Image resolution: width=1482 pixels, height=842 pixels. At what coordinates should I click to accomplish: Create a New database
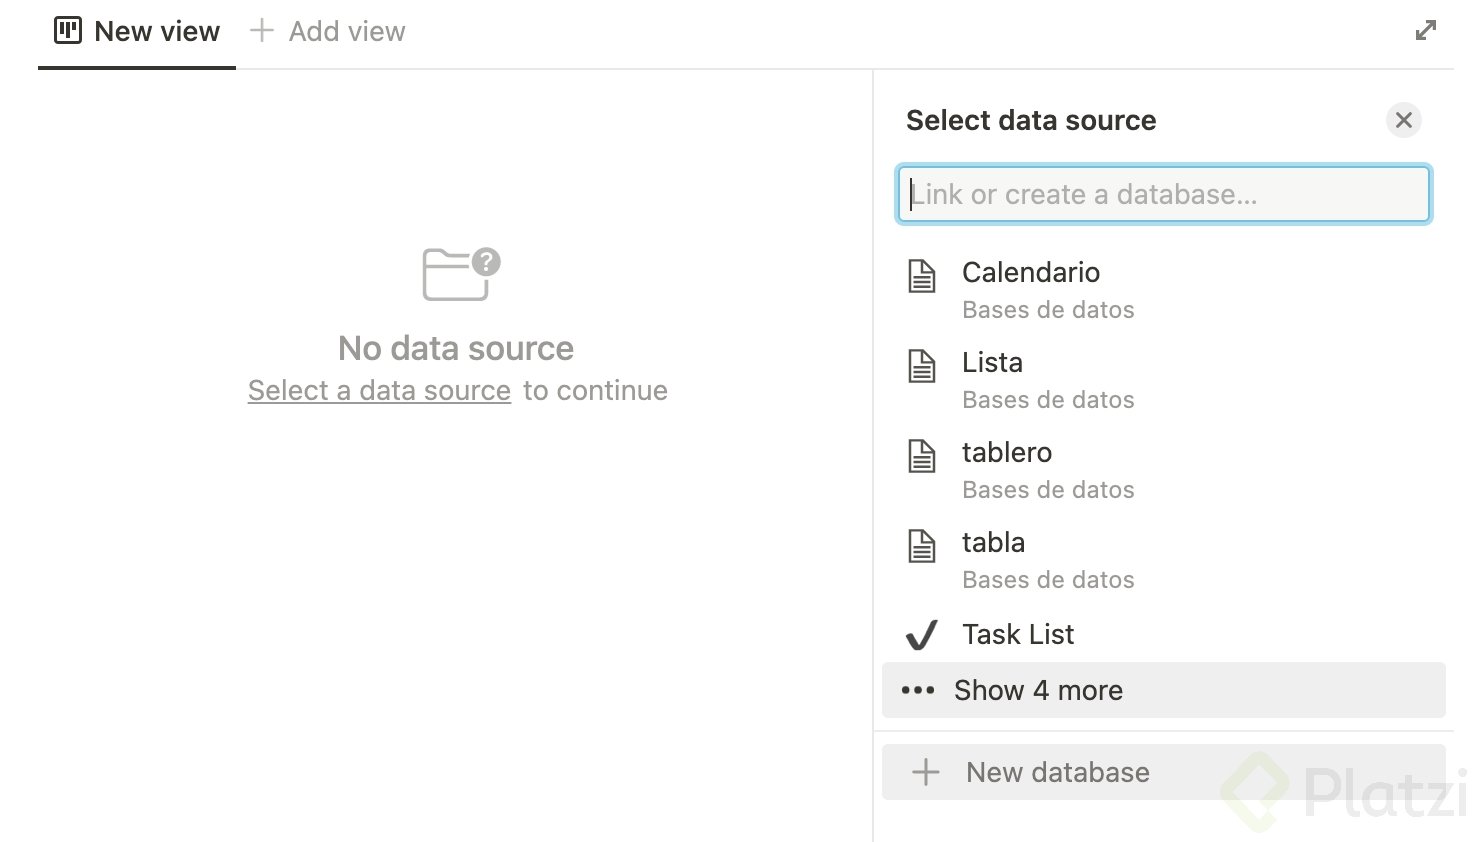click(x=1057, y=772)
